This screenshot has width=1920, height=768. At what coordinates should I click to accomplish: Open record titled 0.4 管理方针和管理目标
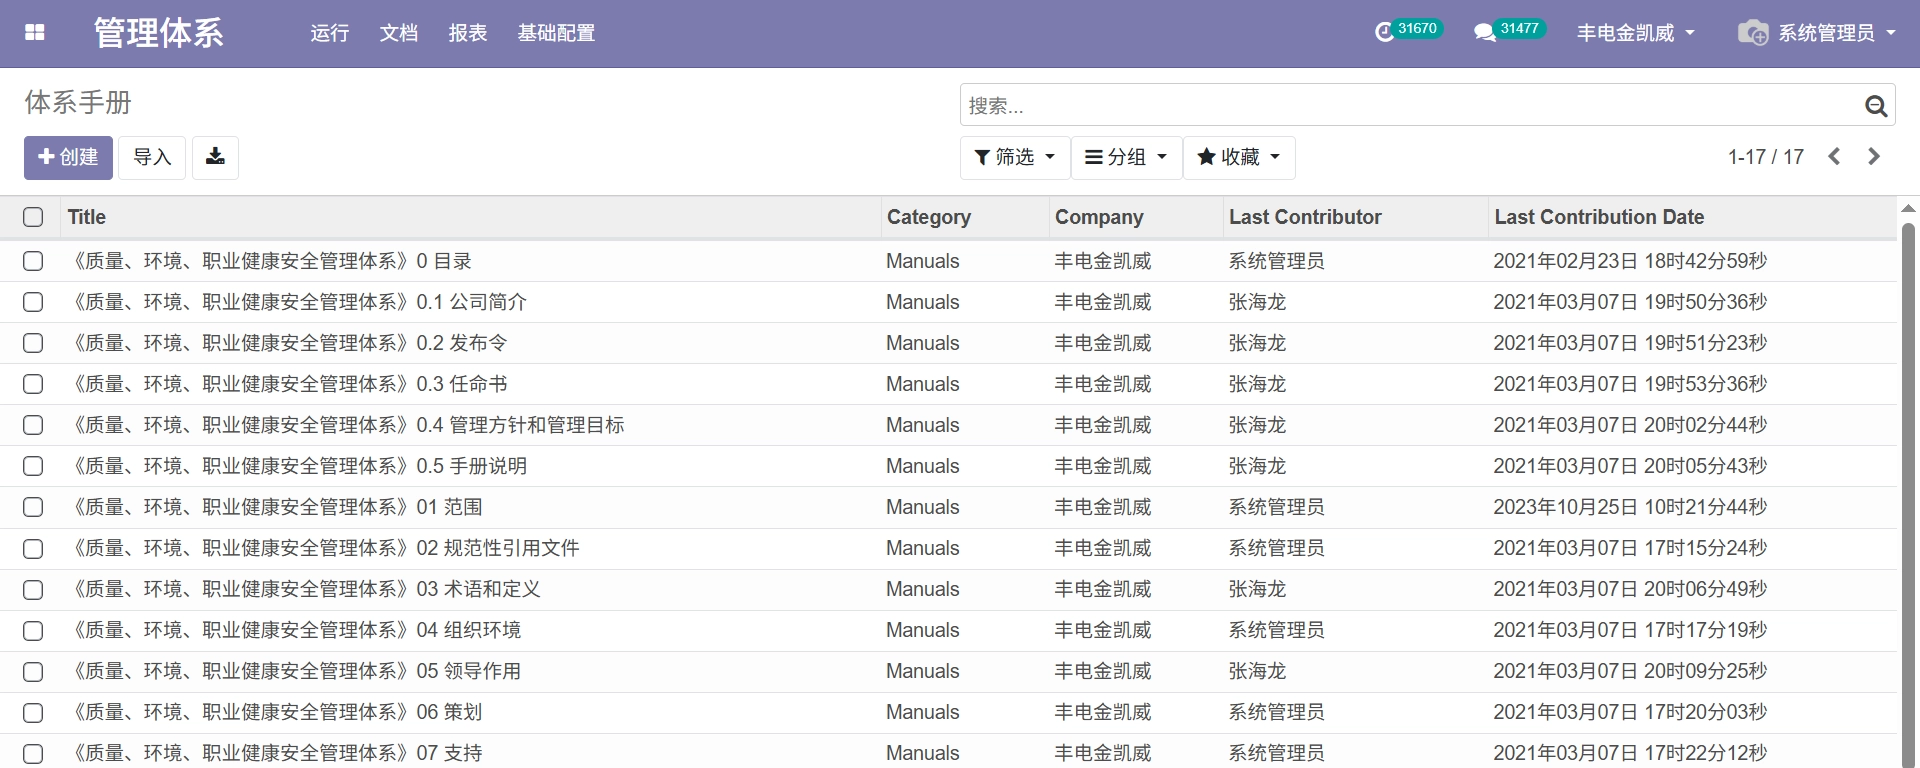tap(346, 425)
